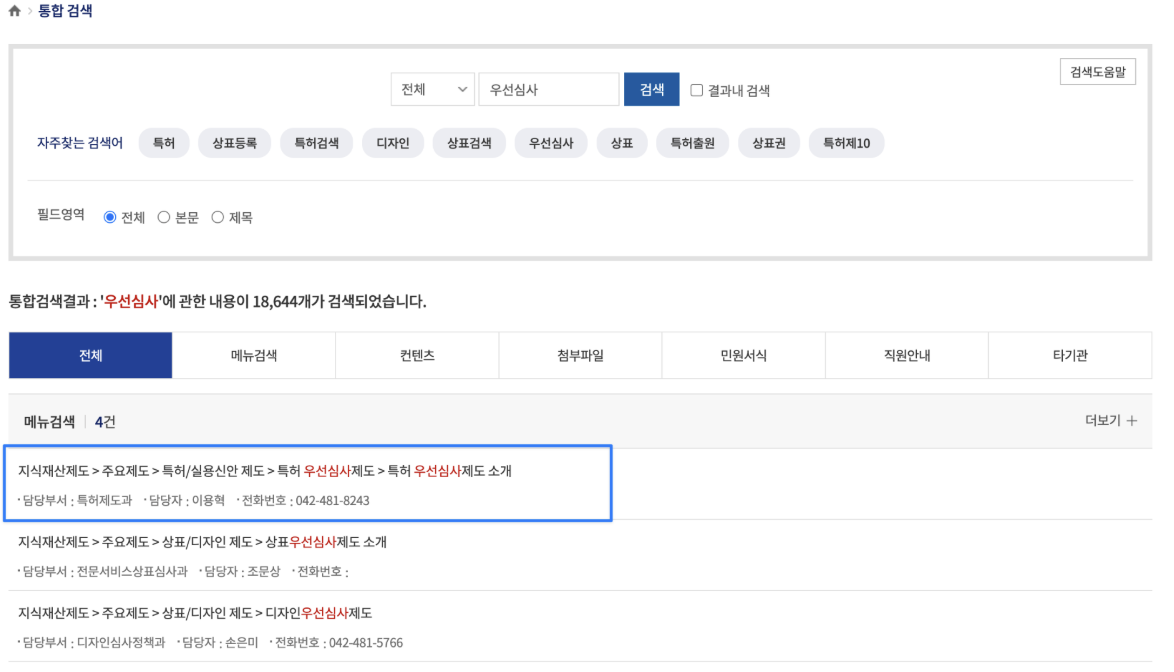Image resolution: width=1174 pixels, height=672 pixels.
Task: Open 검색도움말 help
Action: coord(1096,71)
